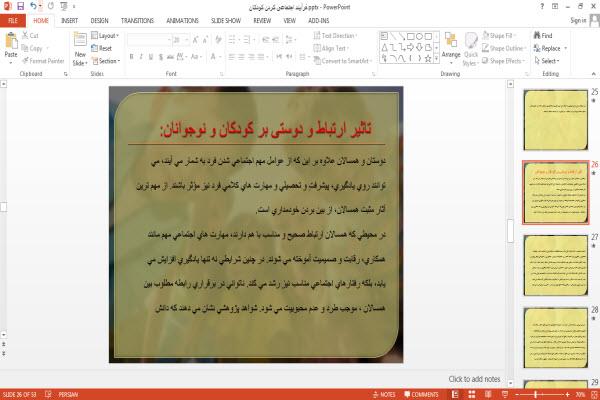Open PowerPoint Help question mark

[x=542, y=7]
